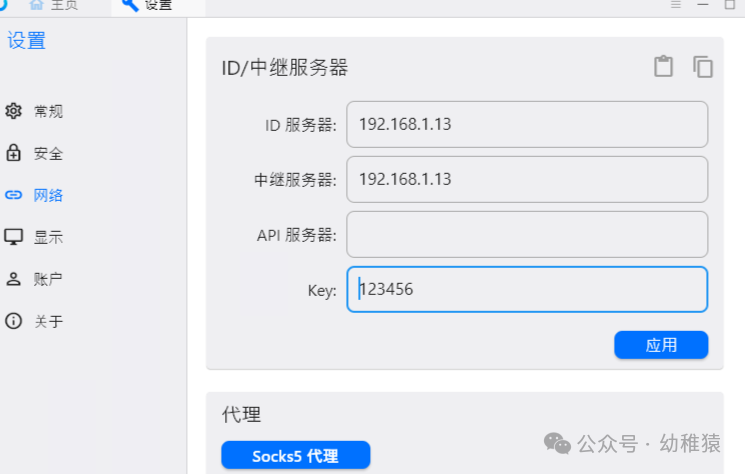Screen dimensions: 745x474
Task: Click the link icon beside 网络
Action: coord(13,195)
